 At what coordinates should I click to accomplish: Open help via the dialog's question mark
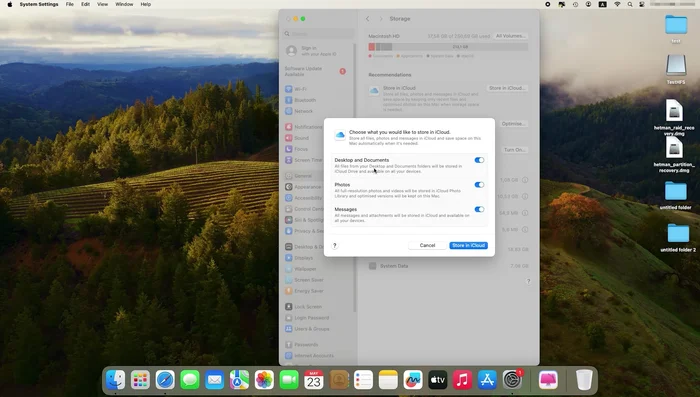pyautogui.click(x=334, y=245)
